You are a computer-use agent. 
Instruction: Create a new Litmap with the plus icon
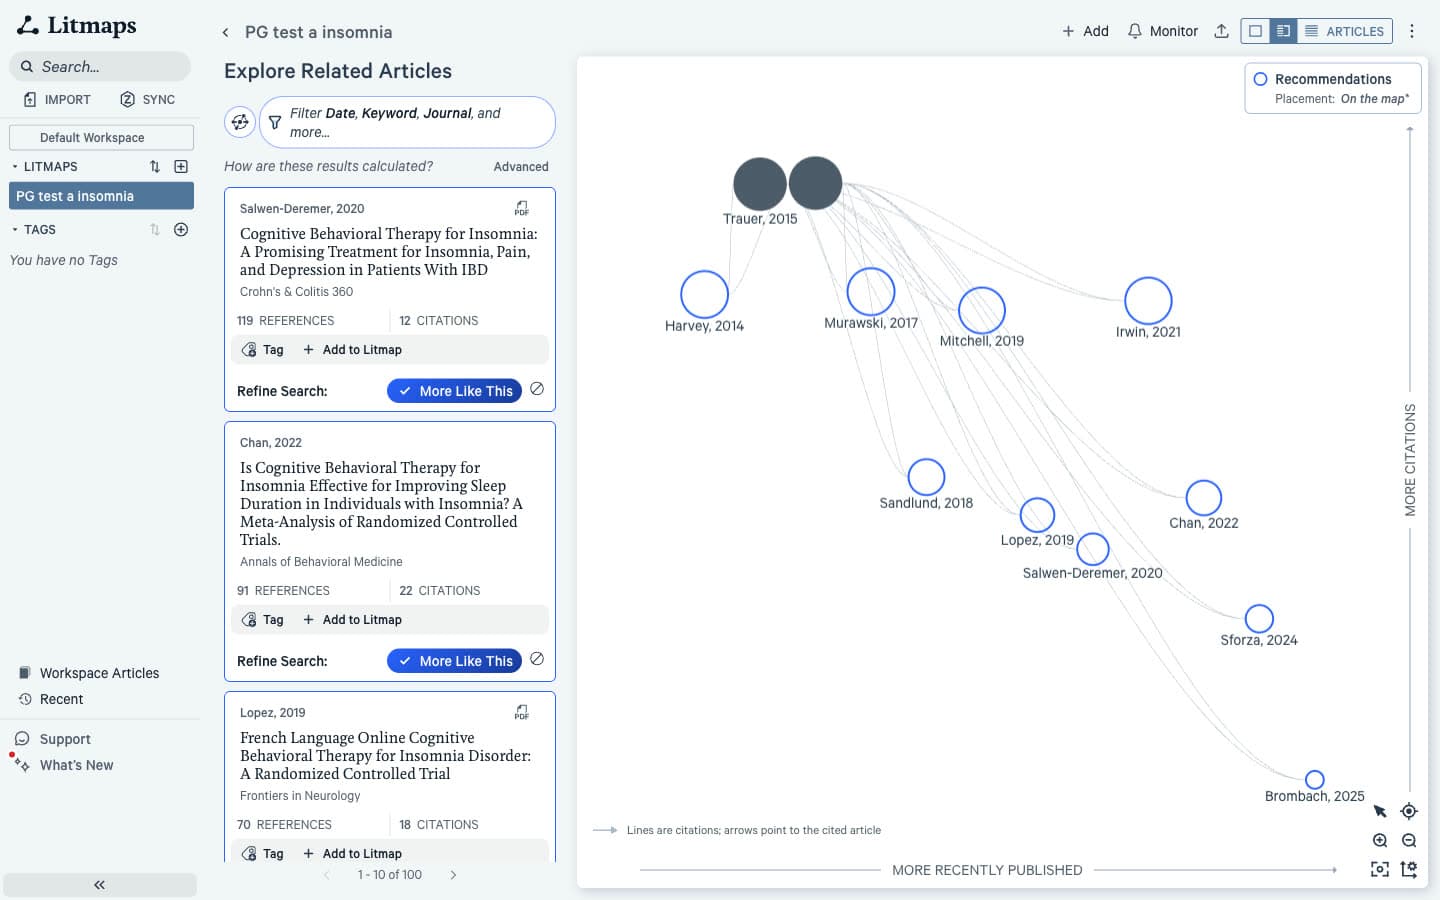181,166
